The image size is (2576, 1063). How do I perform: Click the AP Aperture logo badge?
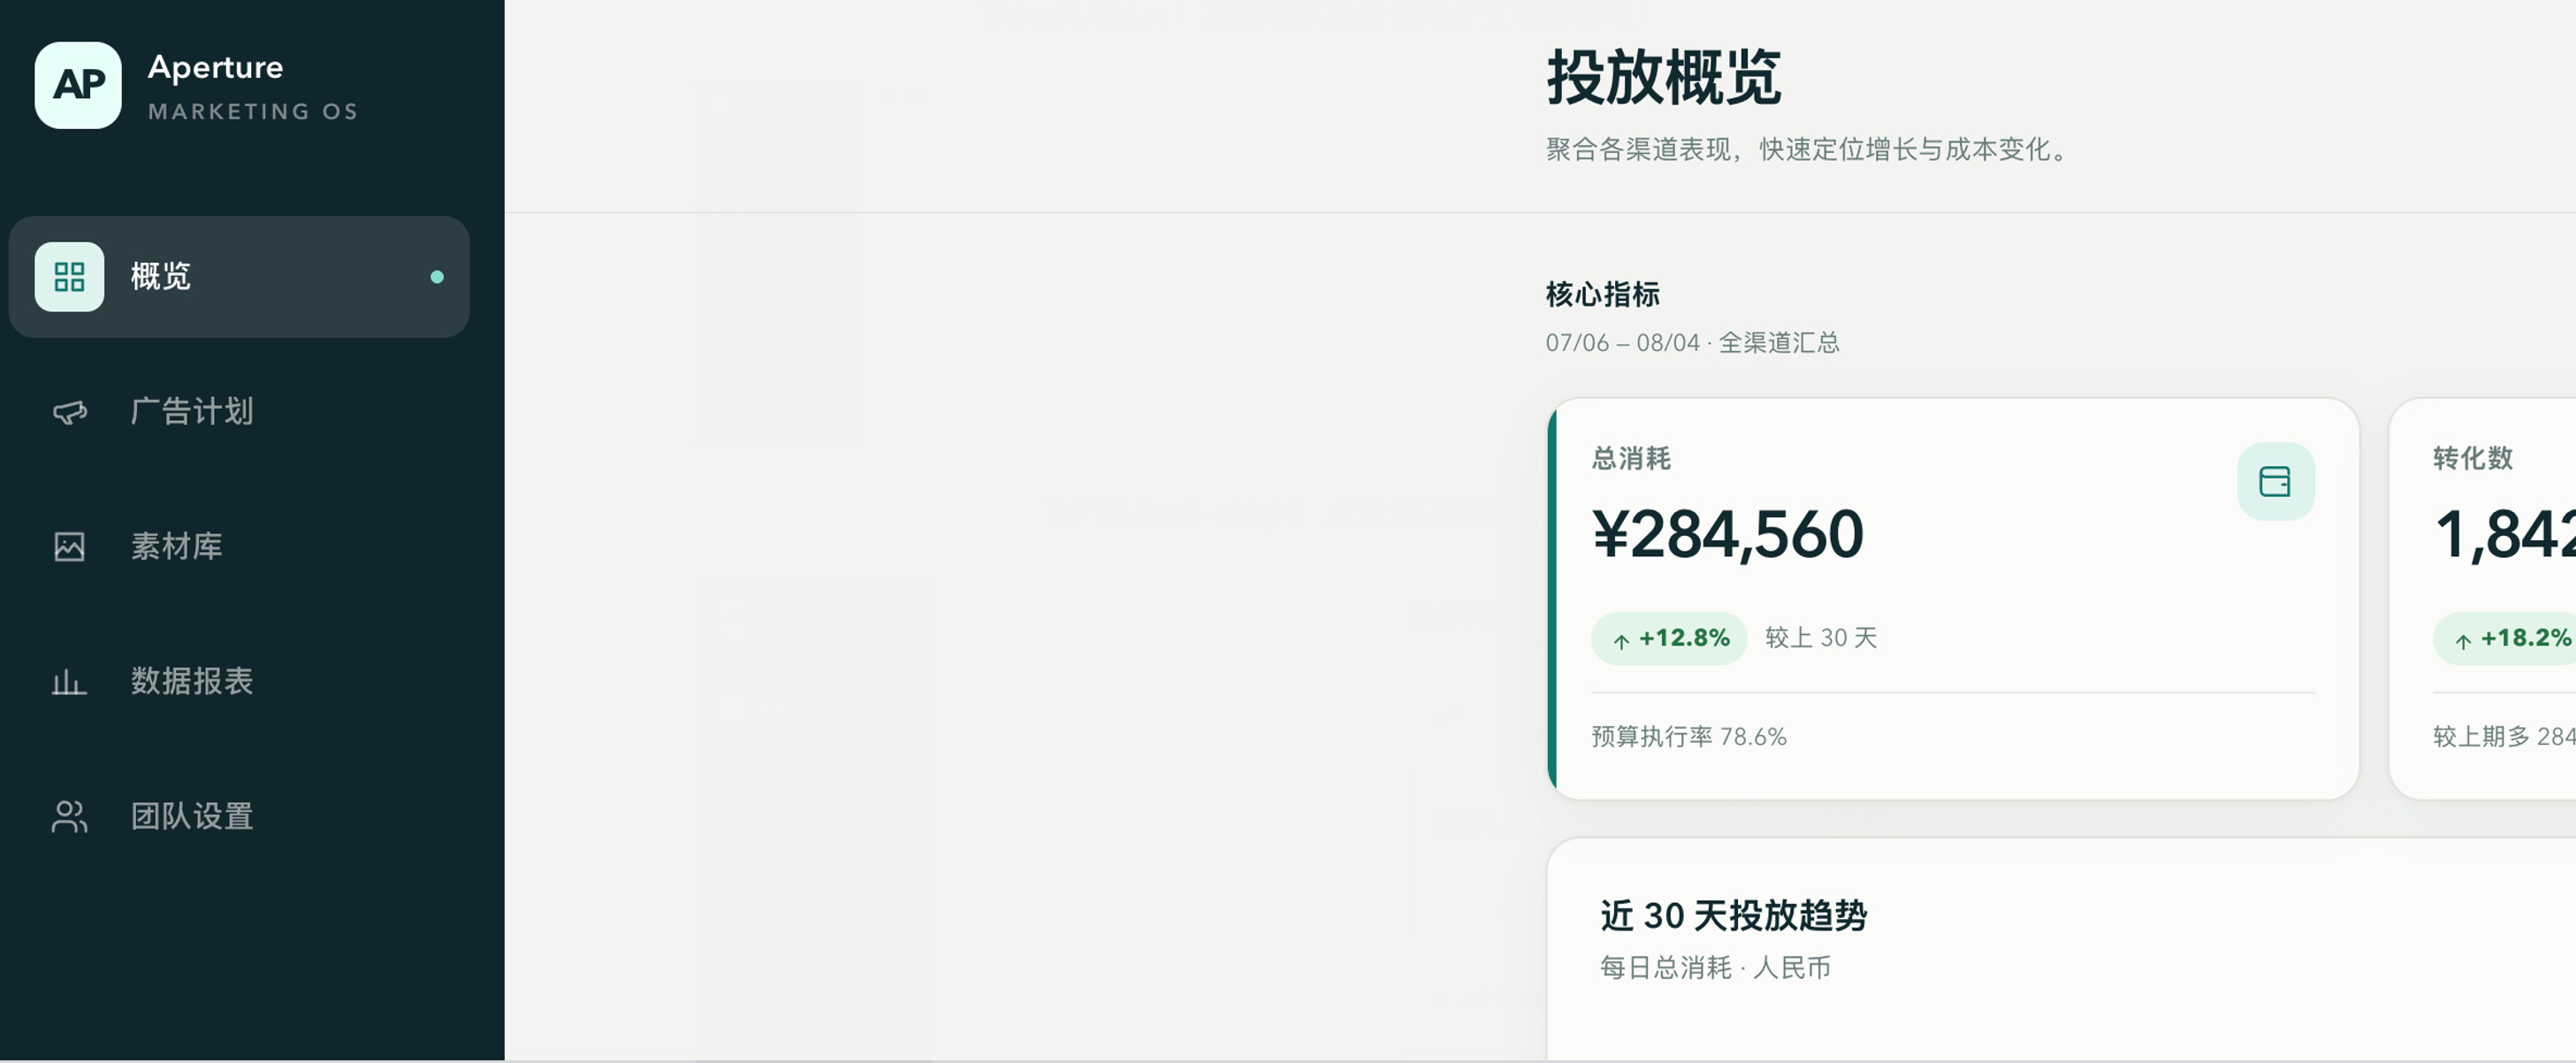[78, 85]
